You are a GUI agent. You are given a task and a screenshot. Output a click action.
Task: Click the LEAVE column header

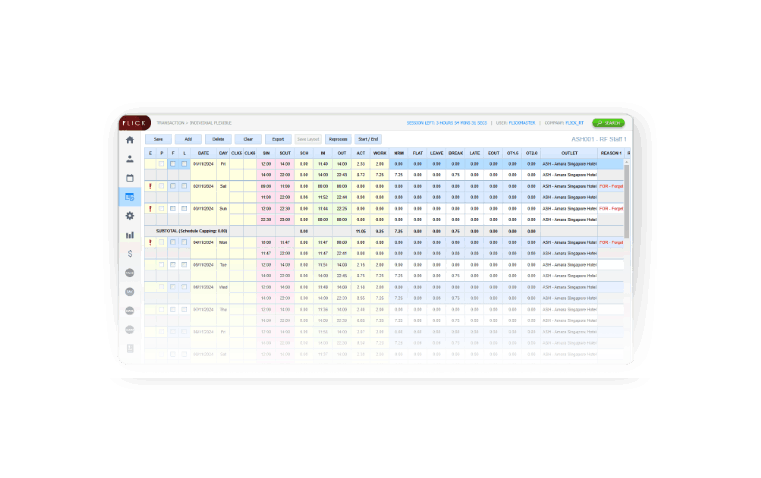[x=436, y=153]
